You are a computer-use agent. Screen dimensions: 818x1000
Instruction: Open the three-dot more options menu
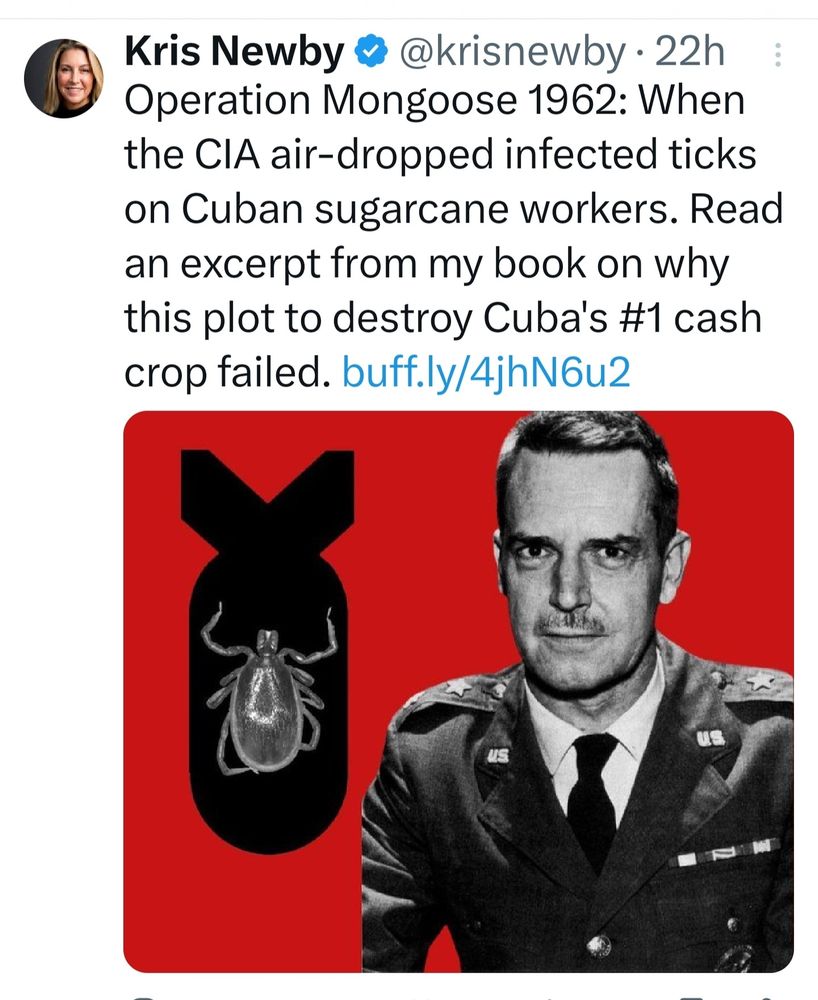(777, 55)
